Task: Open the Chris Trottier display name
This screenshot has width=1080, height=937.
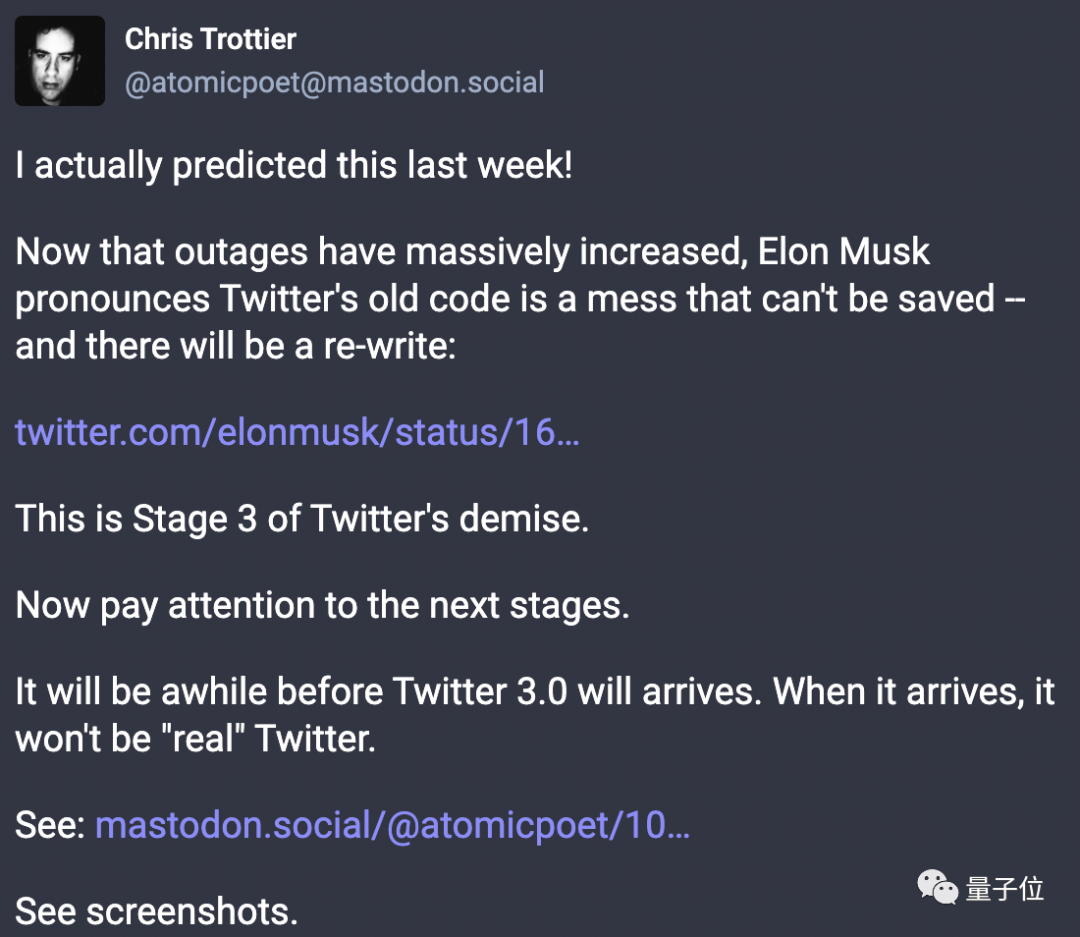Action: tap(210, 39)
